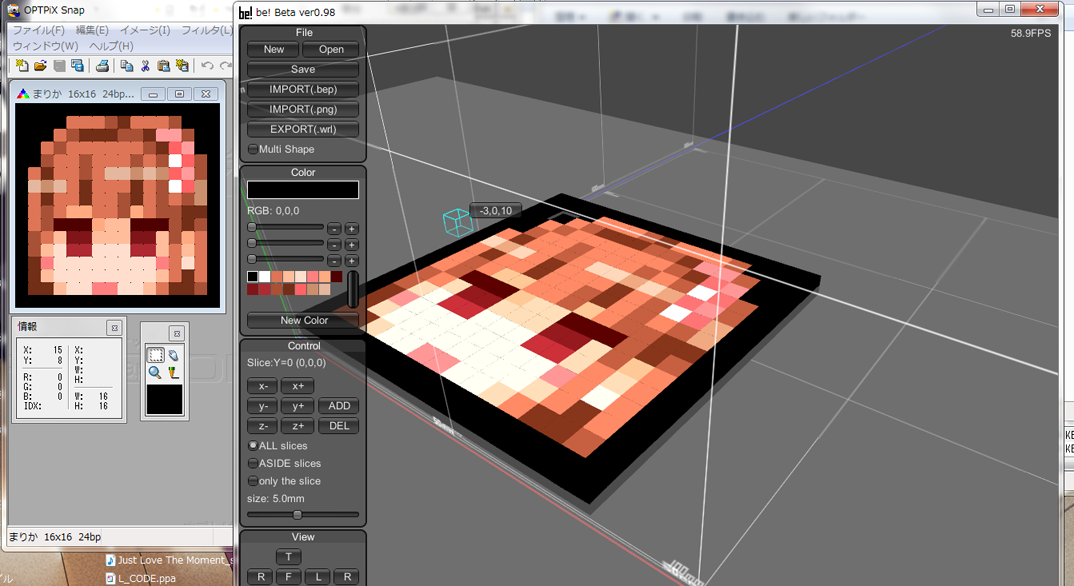1074x586 pixels.
Task: Select the hand pan tool
Action: tap(173, 355)
